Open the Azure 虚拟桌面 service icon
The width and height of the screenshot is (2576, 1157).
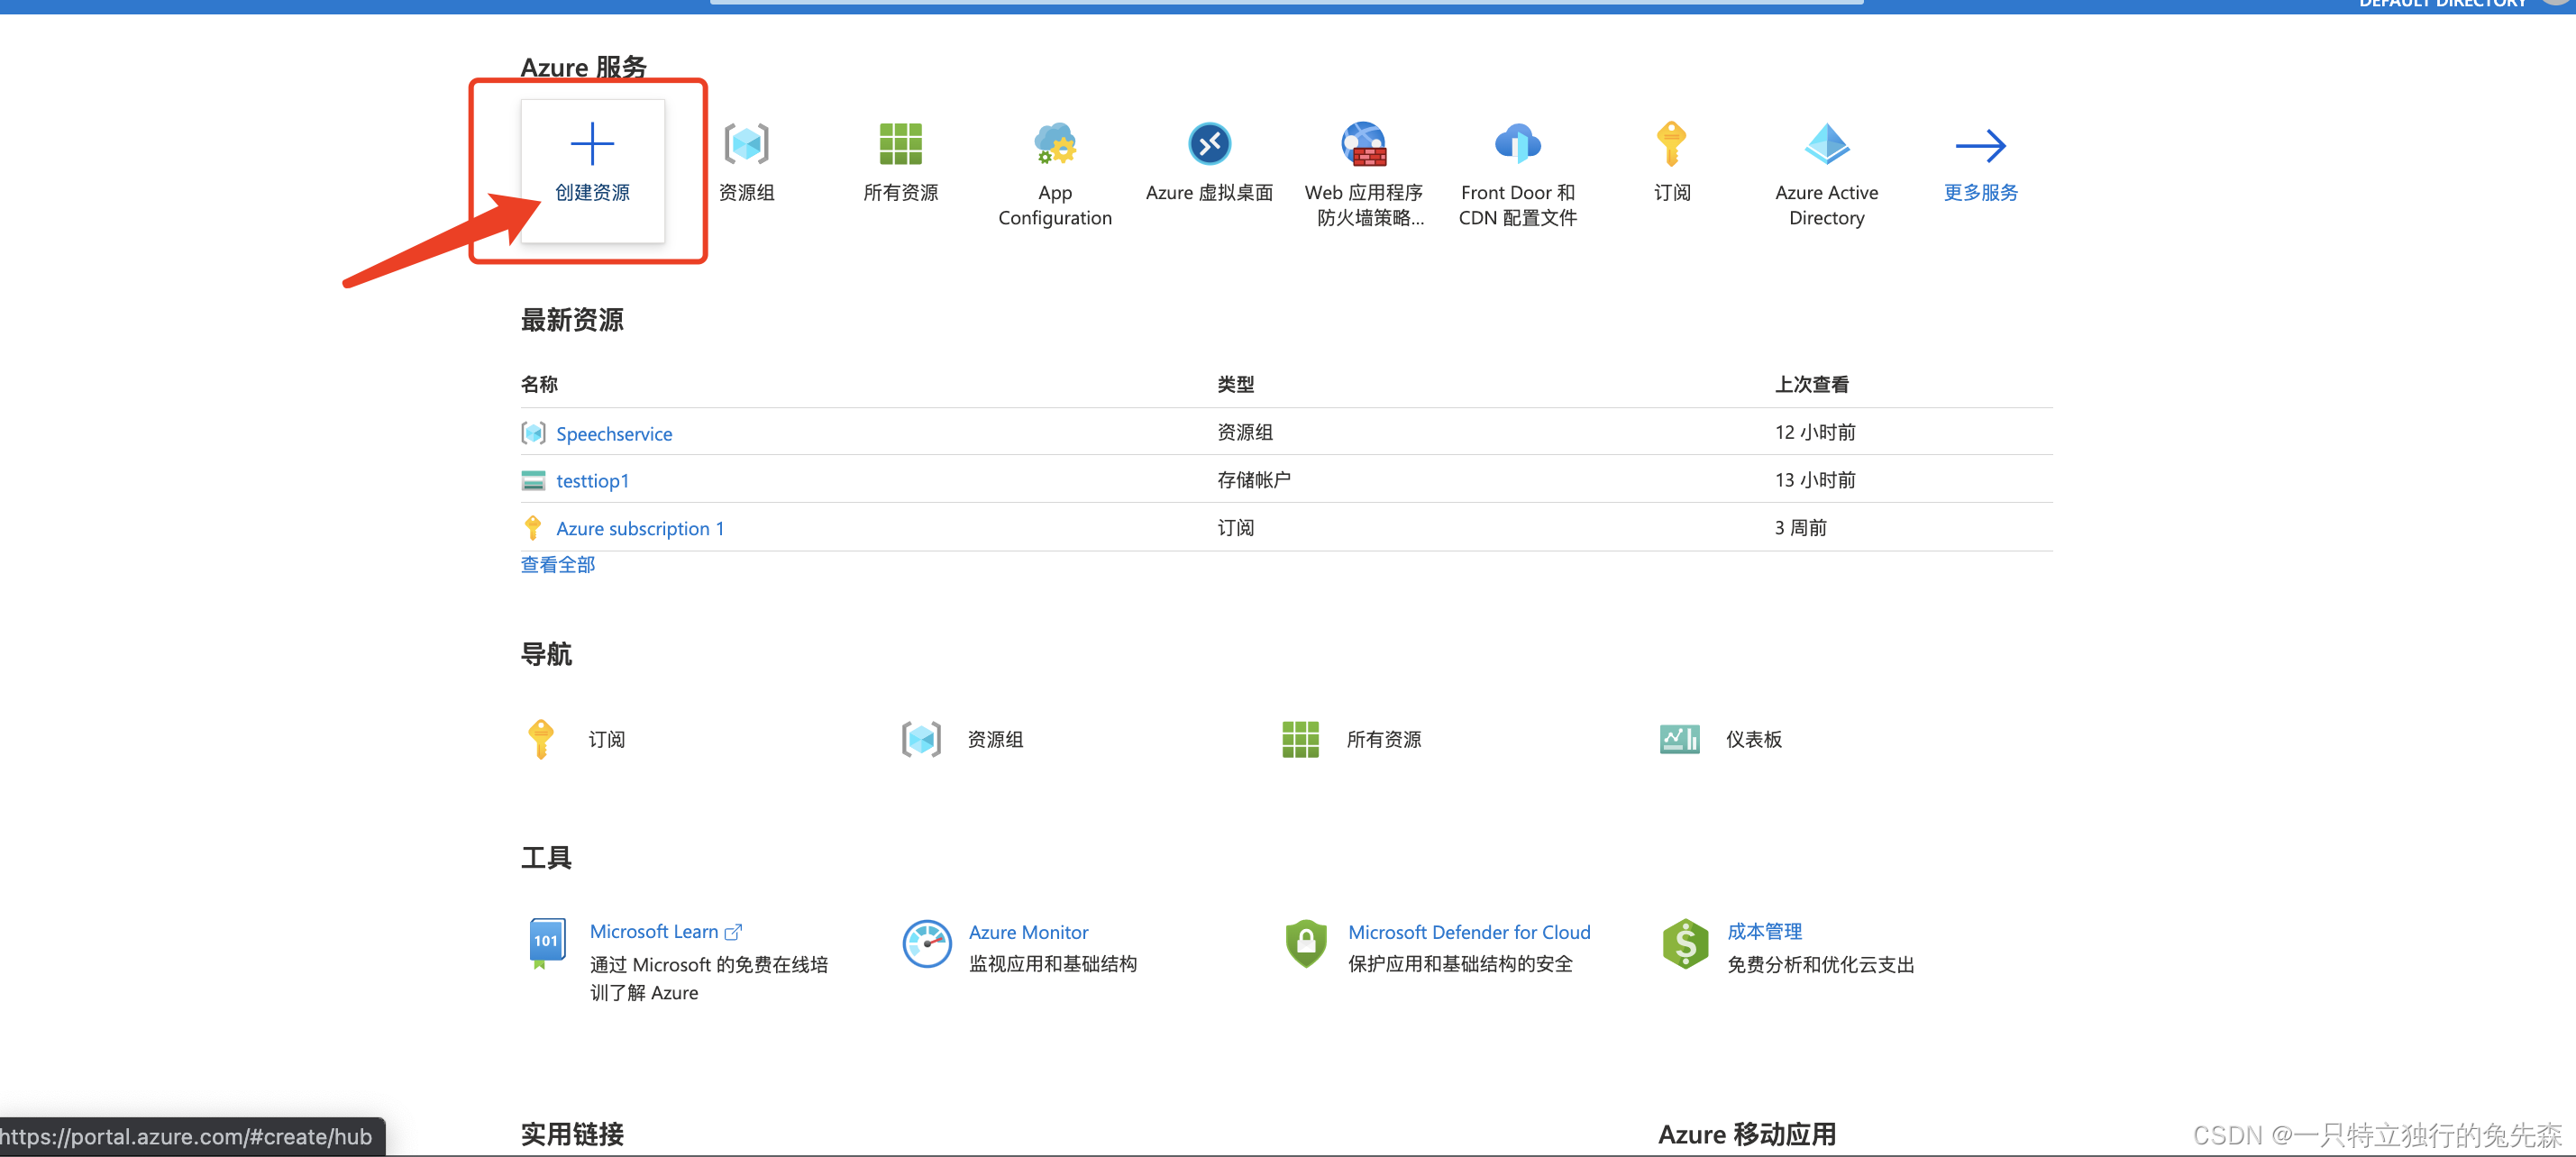(x=1209, y=144)
